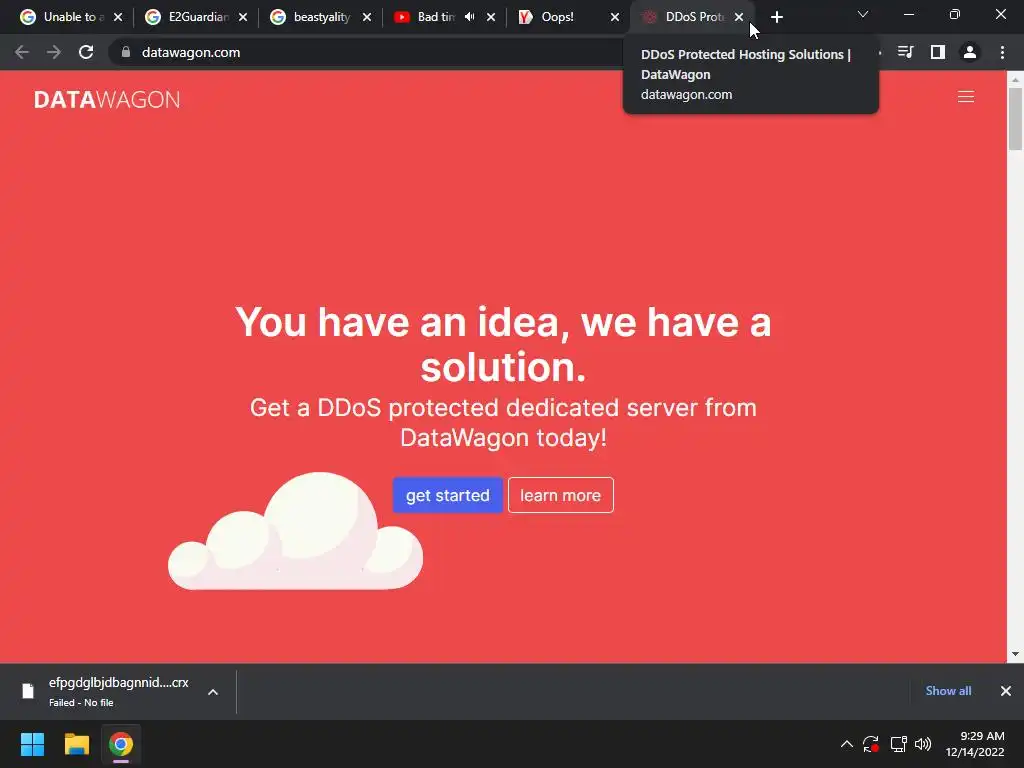
Task: Click the scrollbar down arrow
Action: [x=1016, y=654]
